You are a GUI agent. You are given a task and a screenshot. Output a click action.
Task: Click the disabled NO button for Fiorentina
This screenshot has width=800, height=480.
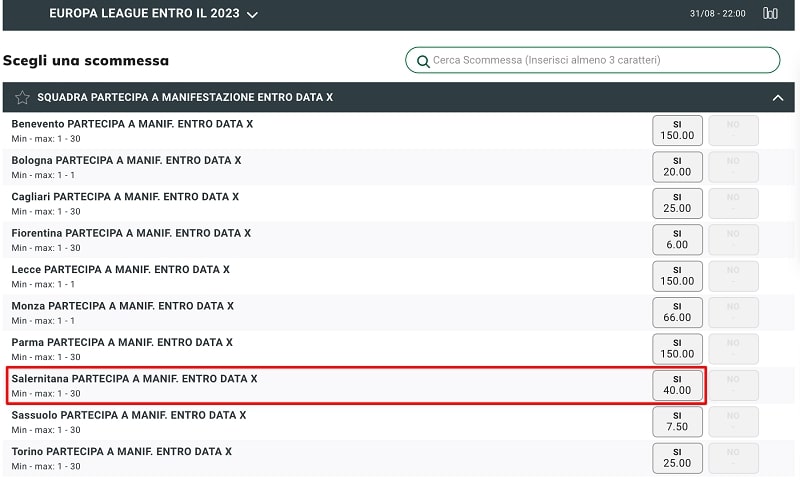coord(733,239)
